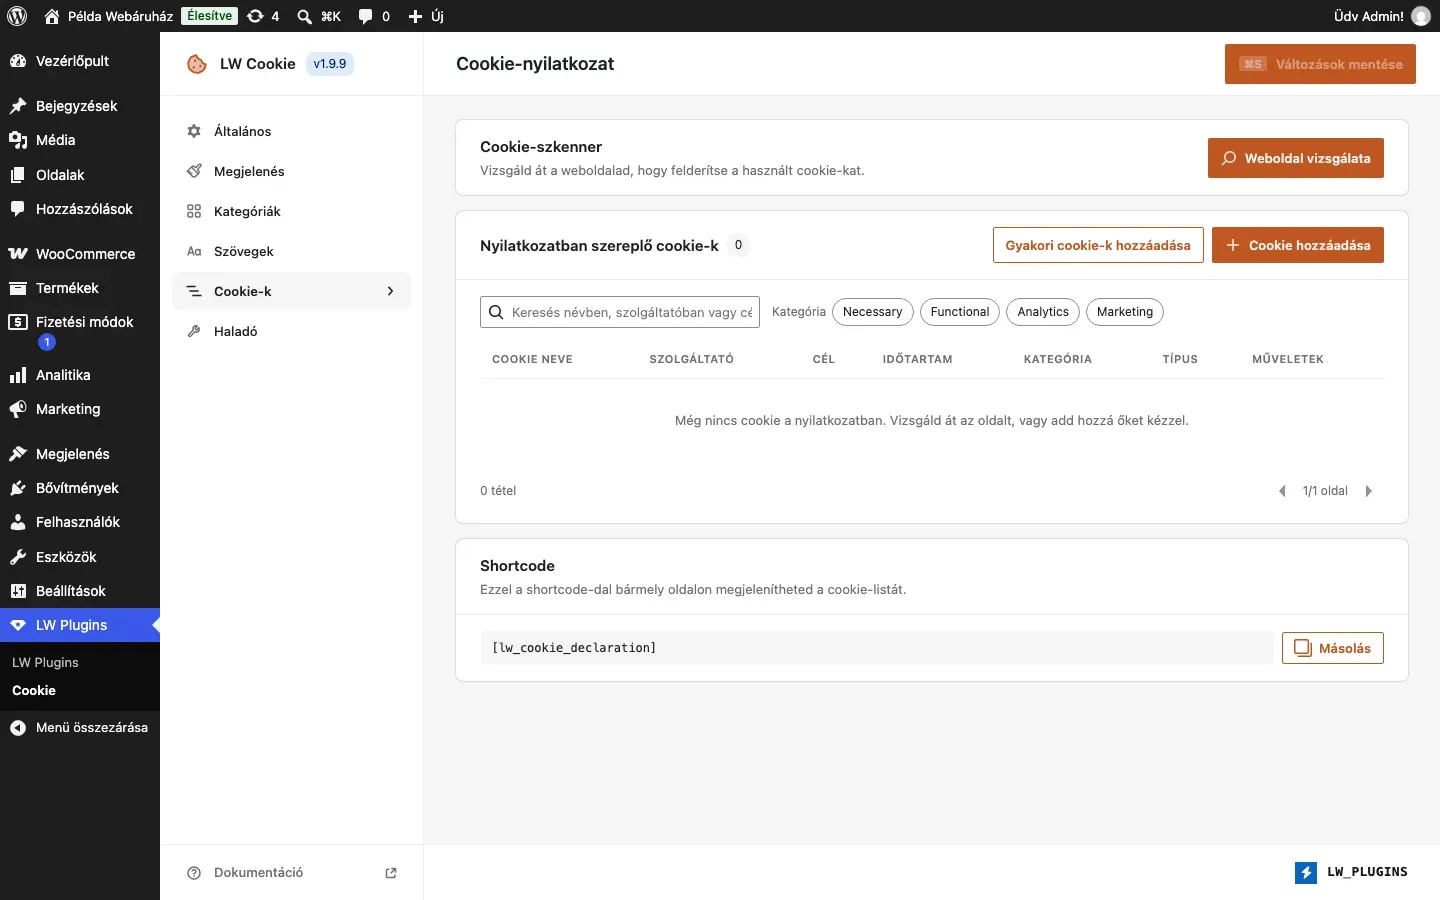Viewport: 1440px width, 900px height.
Task: Go to previous page arrow in pagination
Action: click(x=1282, y=491)
